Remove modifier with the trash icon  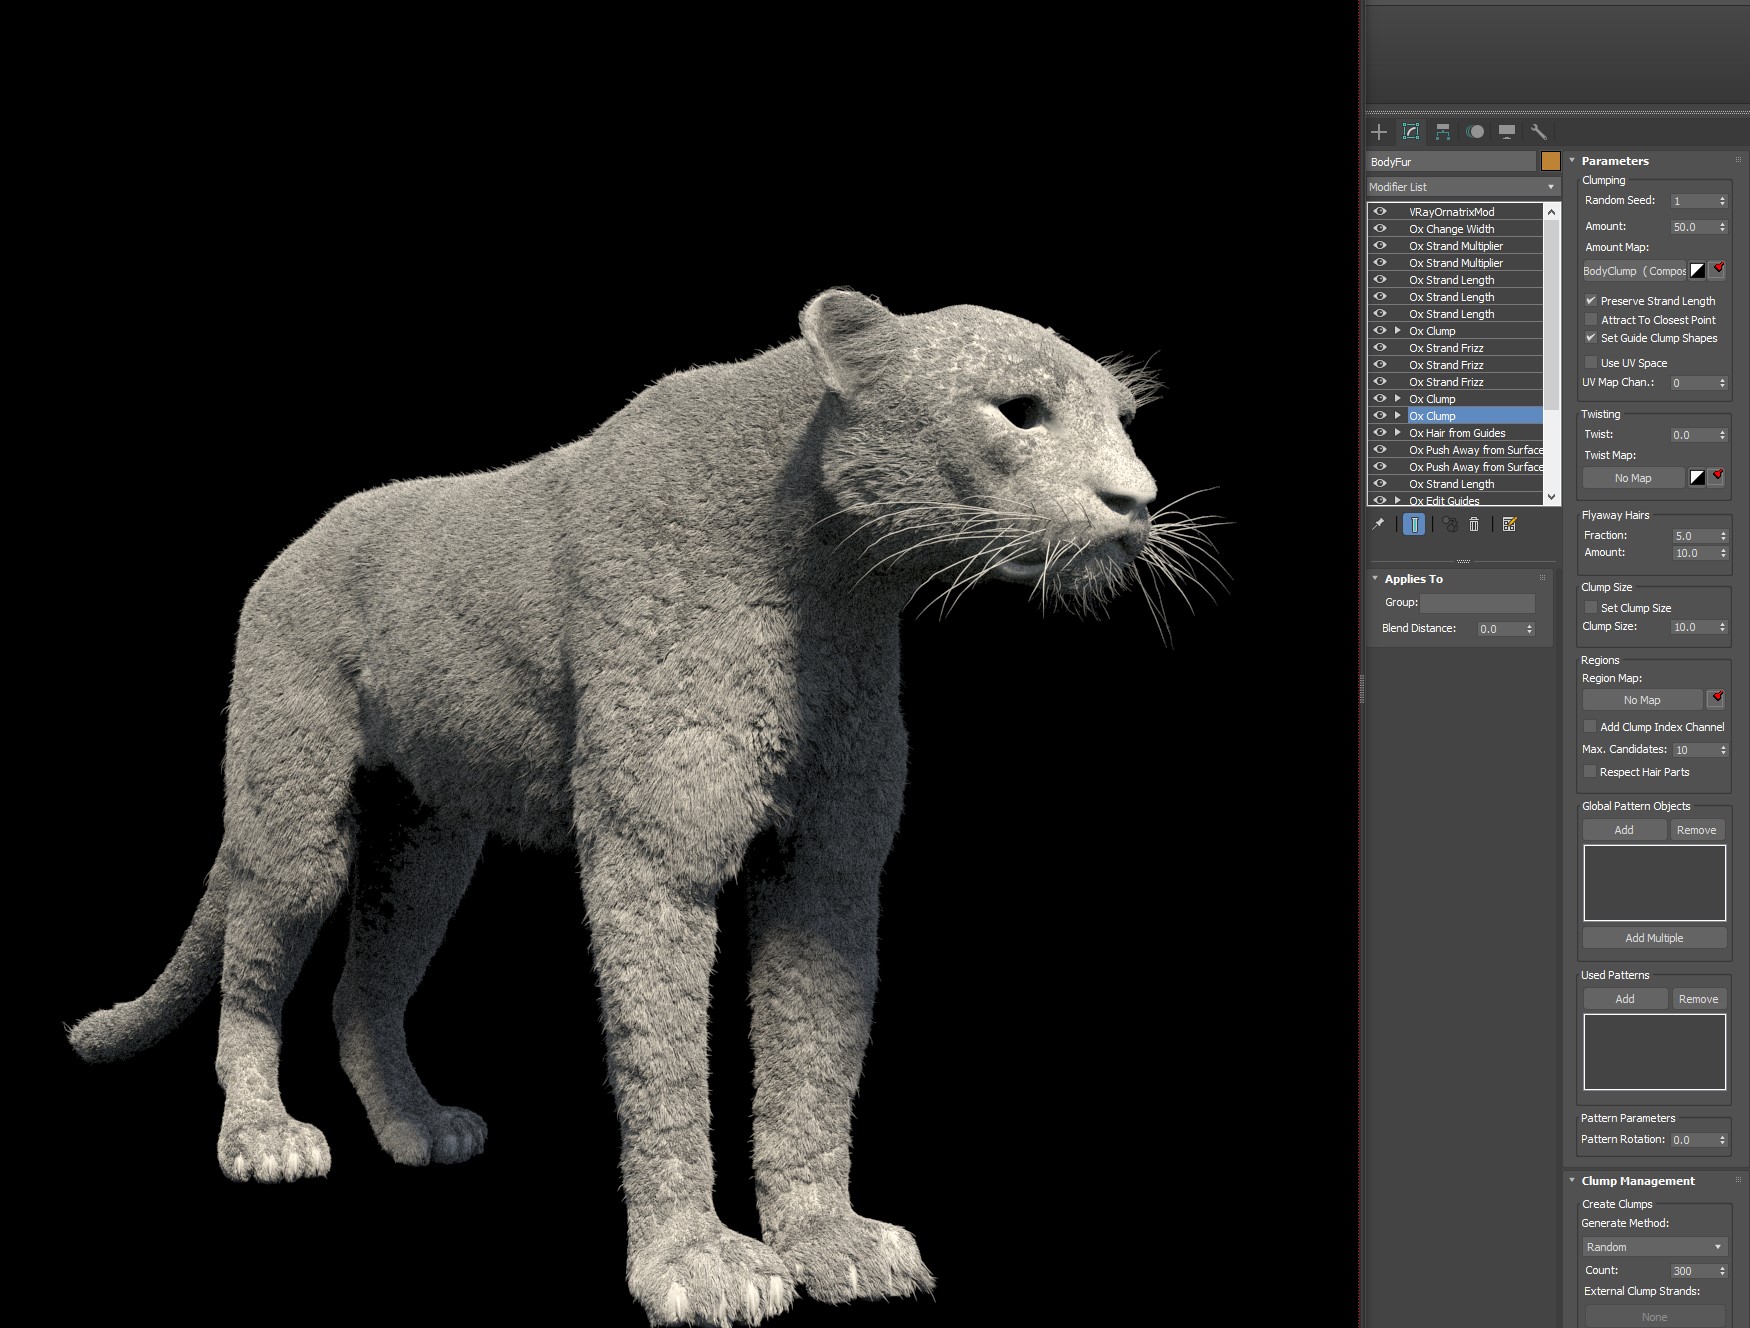1474,524
